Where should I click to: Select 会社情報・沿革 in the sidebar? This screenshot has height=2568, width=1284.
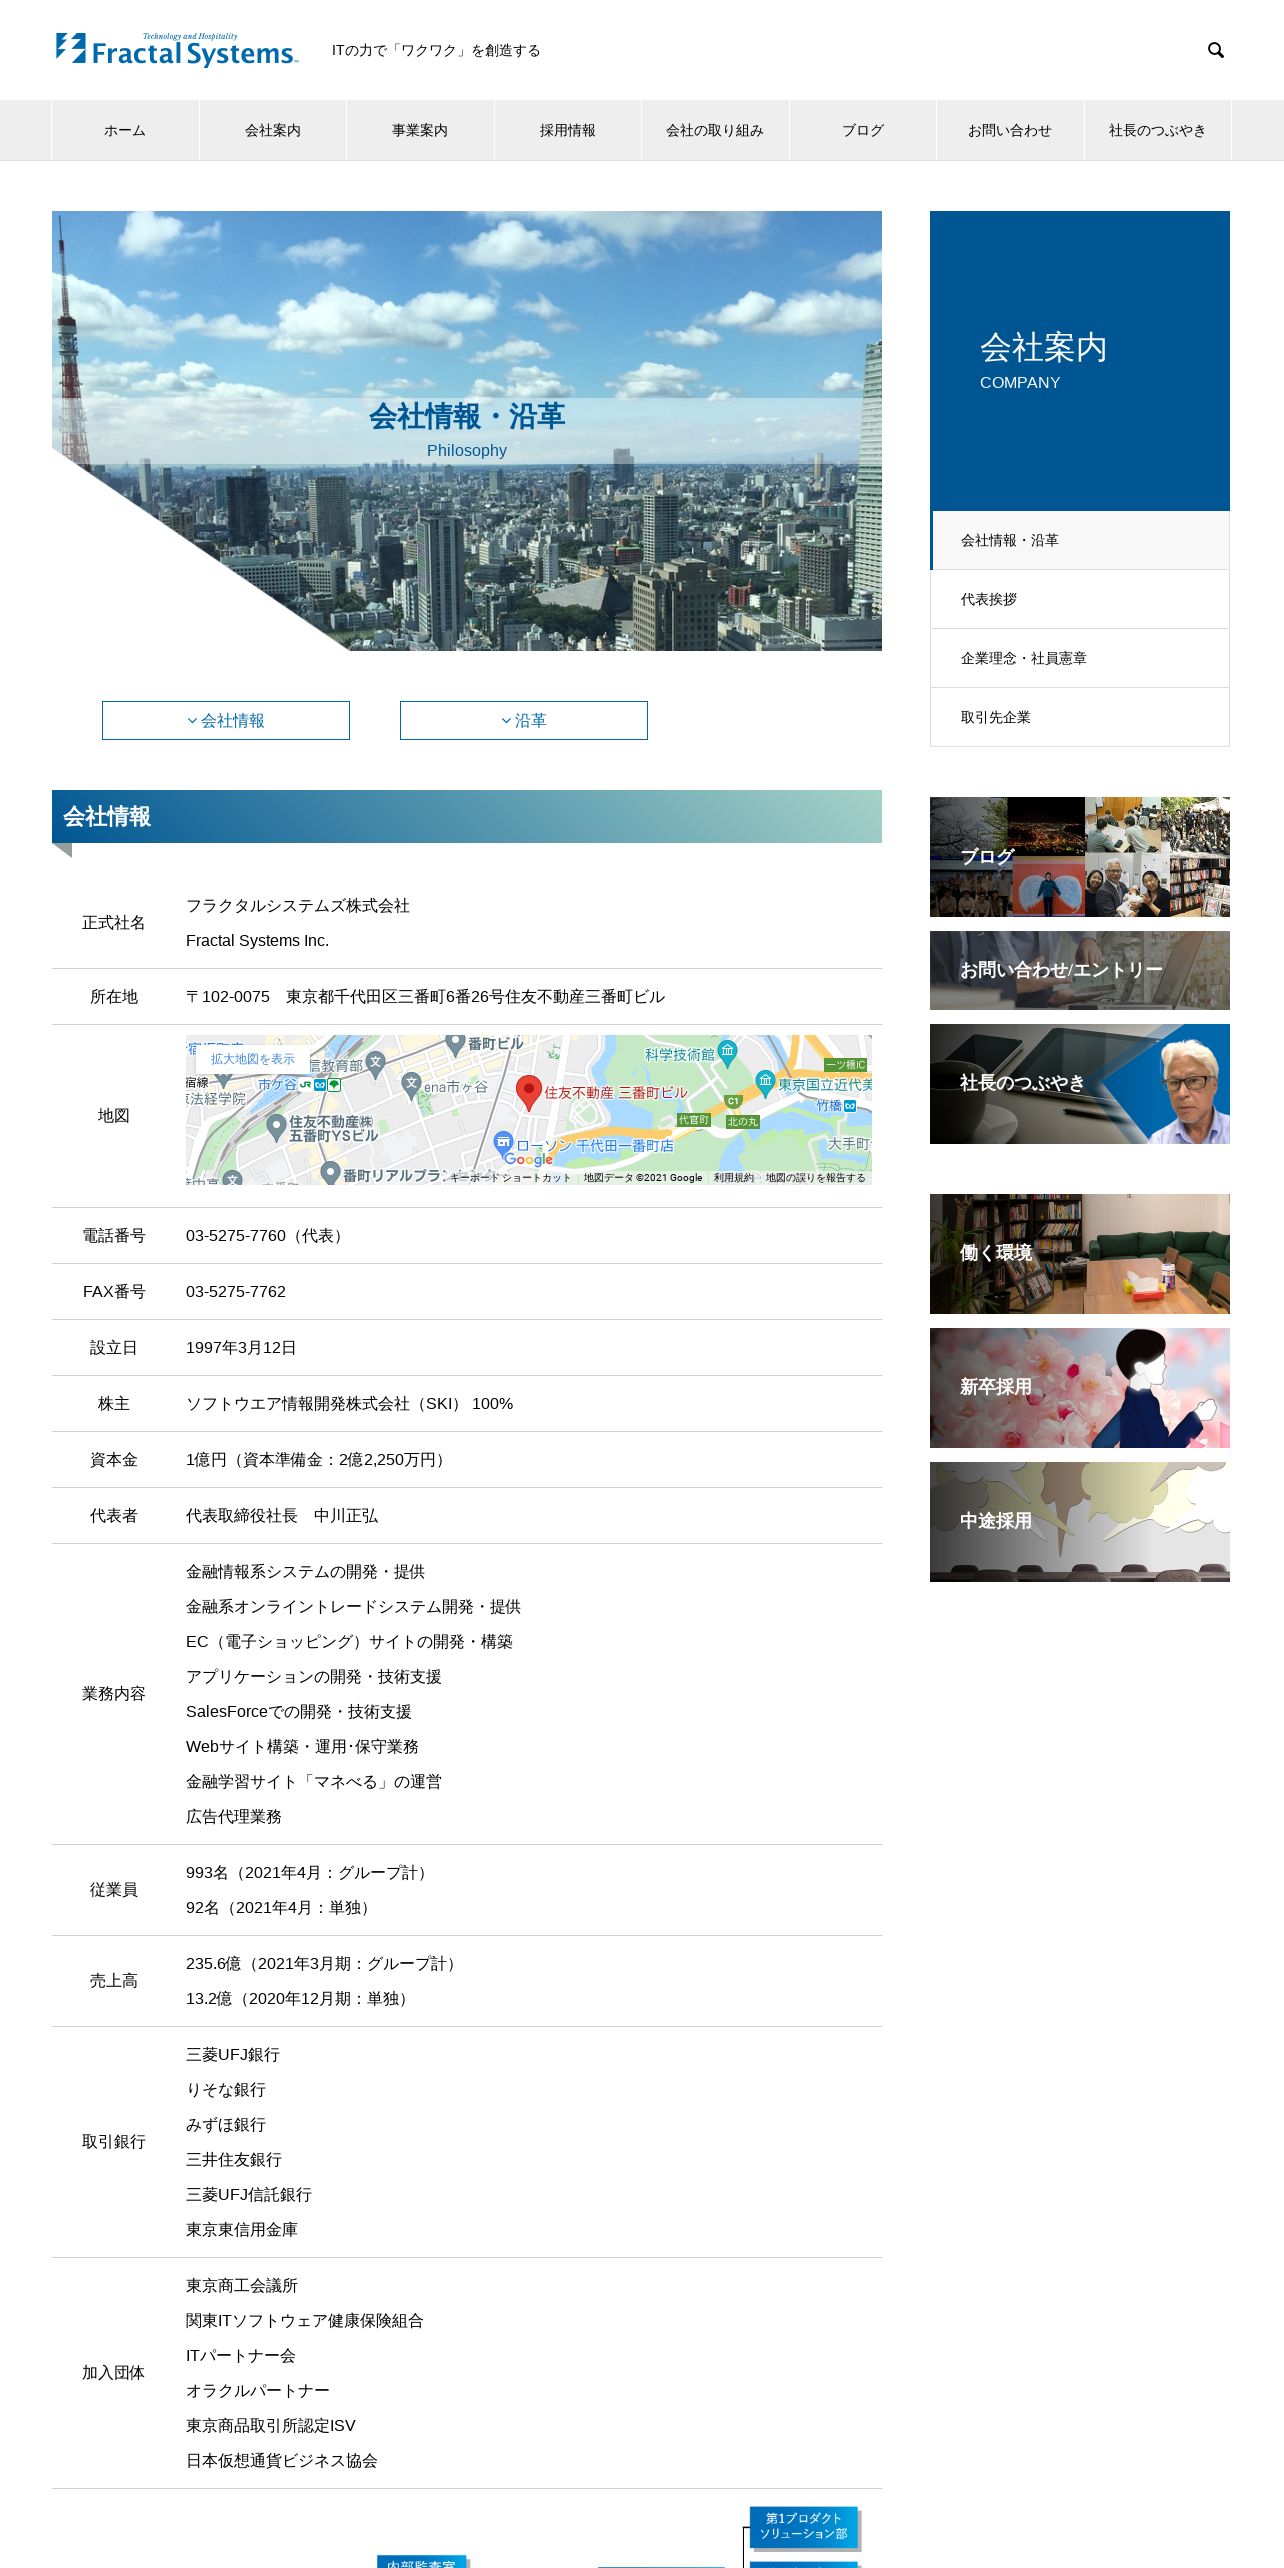1080,540
